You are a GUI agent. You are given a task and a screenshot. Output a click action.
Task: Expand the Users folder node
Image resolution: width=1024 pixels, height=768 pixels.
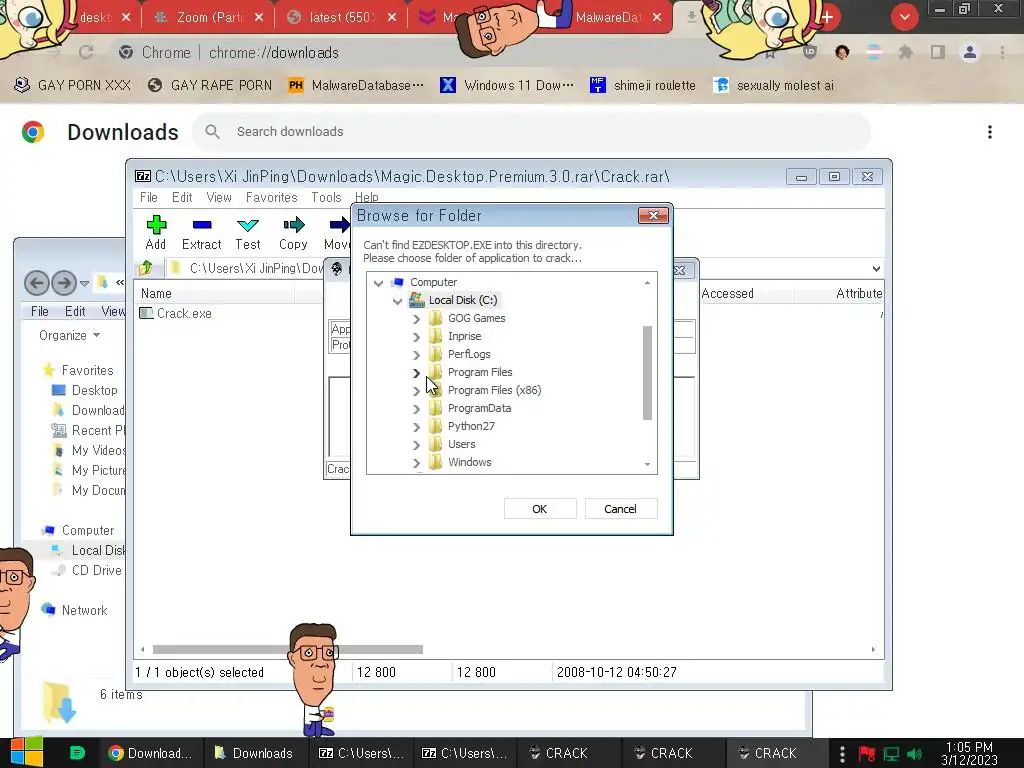[x=416, y=445]
